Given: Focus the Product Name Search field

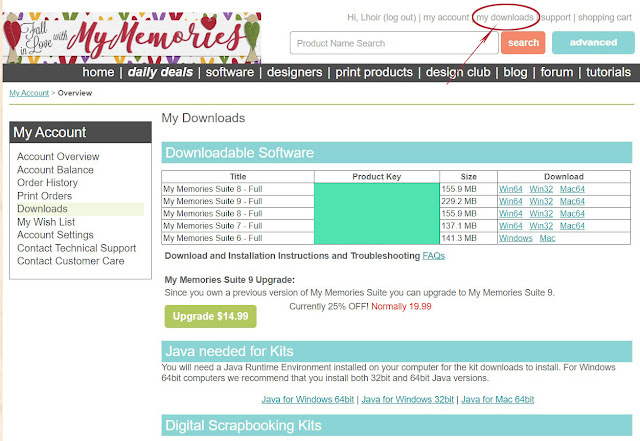Looking at the screenshot, I should pyautogui.click(x=394, y=43).
